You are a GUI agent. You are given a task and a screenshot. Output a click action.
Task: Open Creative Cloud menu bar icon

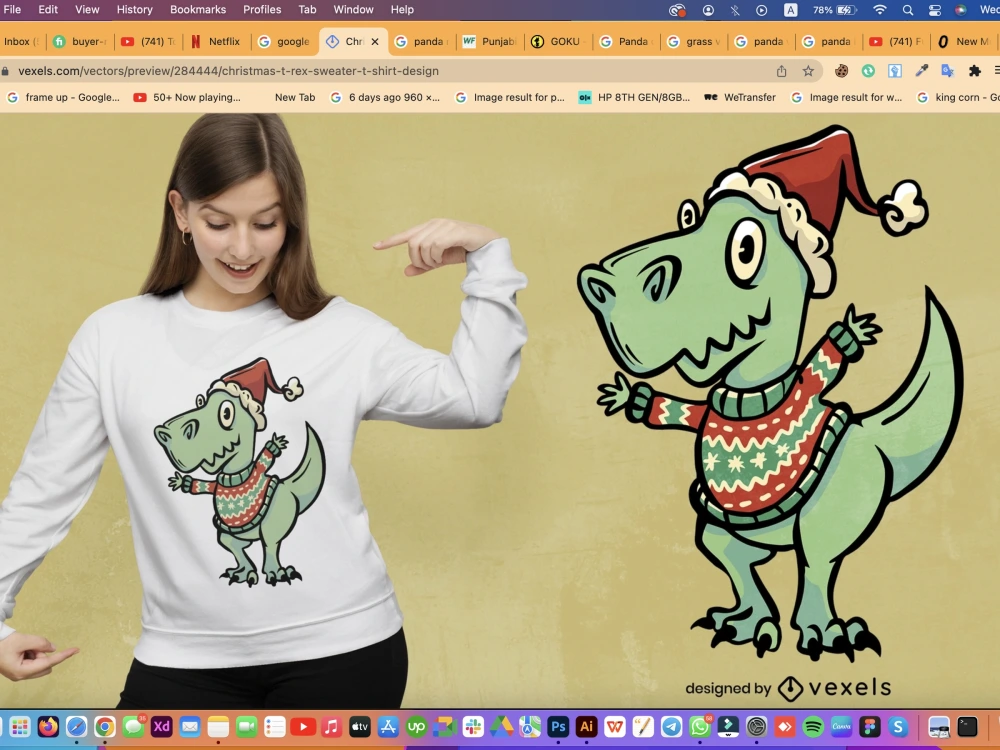coord(677,10)
